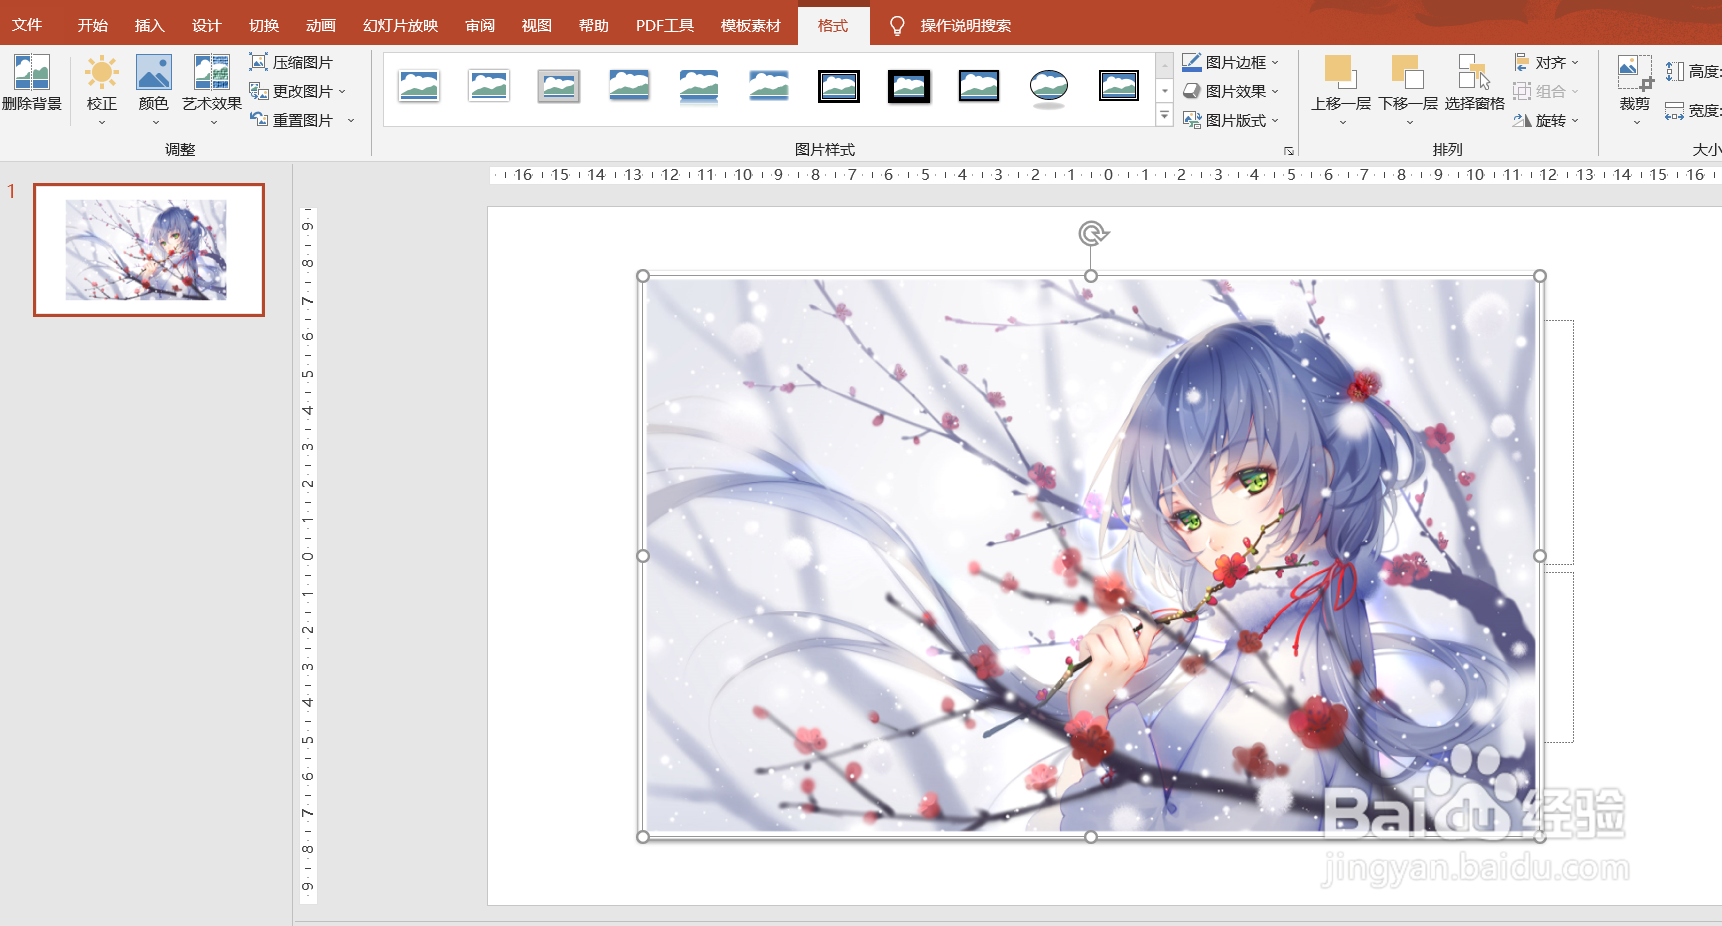This screenshot has width=1722, height=926.
Task: Click the bottom-center resize handle of picture
Action: click(x=1091, y=837)
